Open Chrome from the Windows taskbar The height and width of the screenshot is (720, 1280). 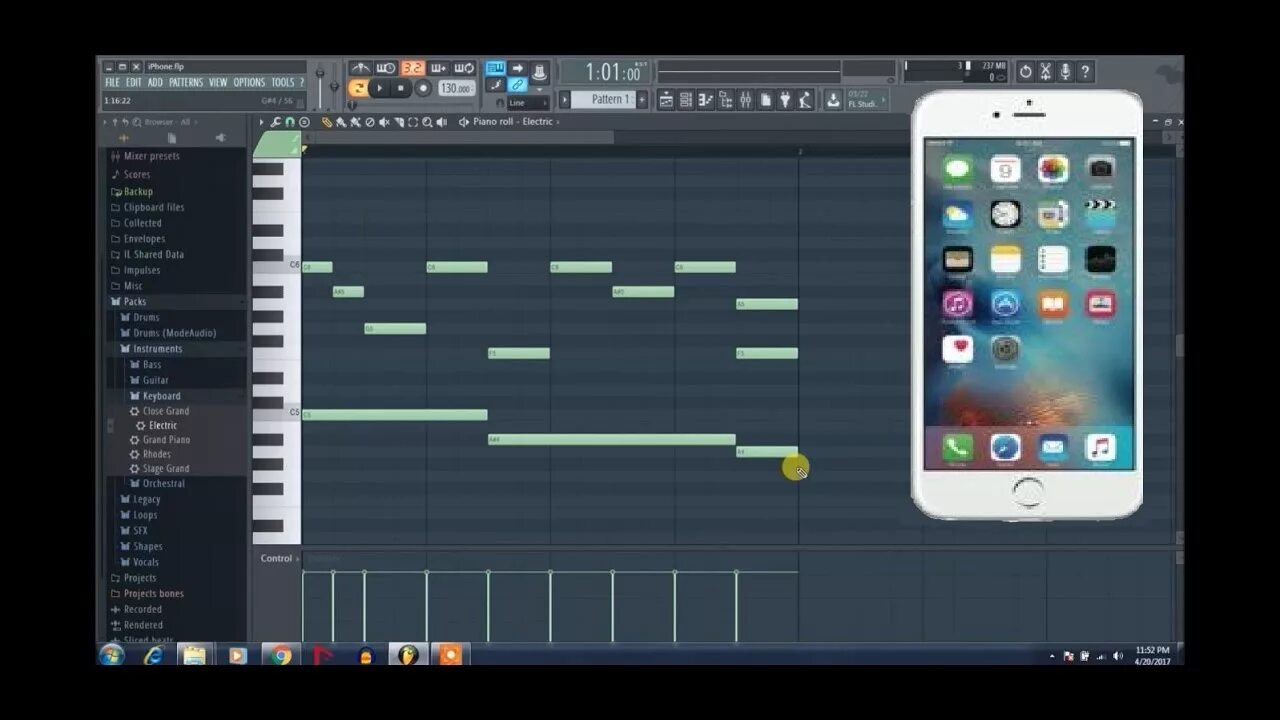tap(281, 655)
